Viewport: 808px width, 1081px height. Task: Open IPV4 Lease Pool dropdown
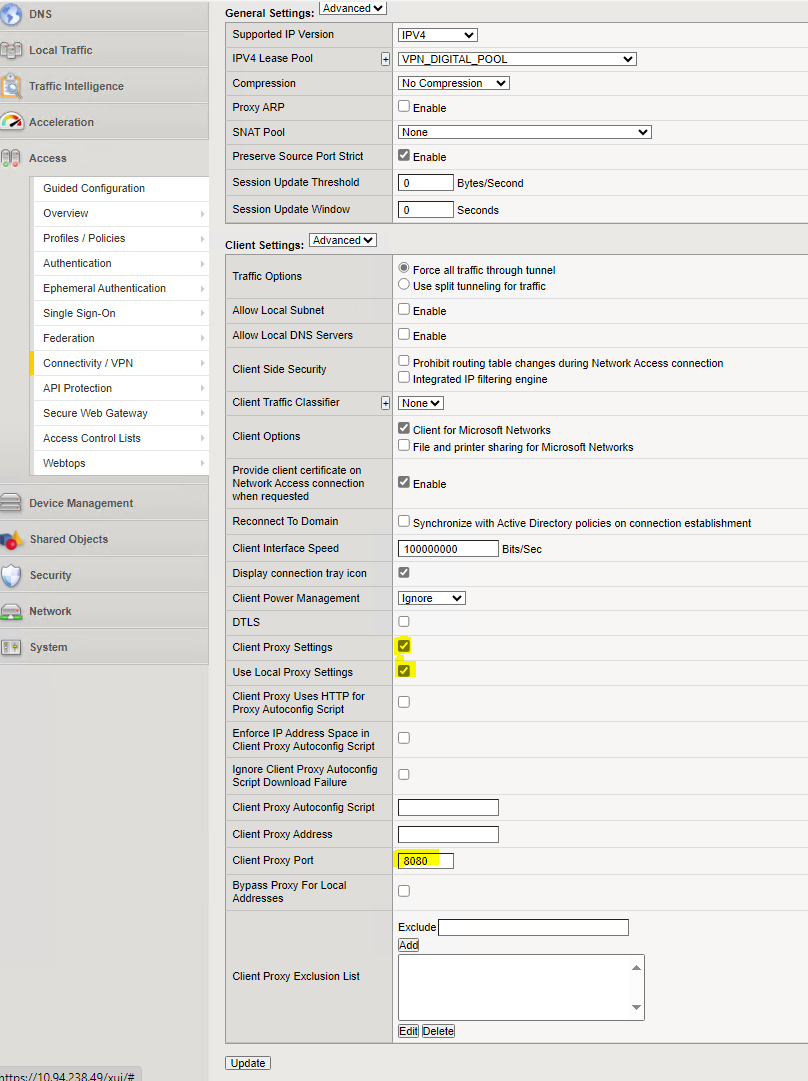[517, 59]
